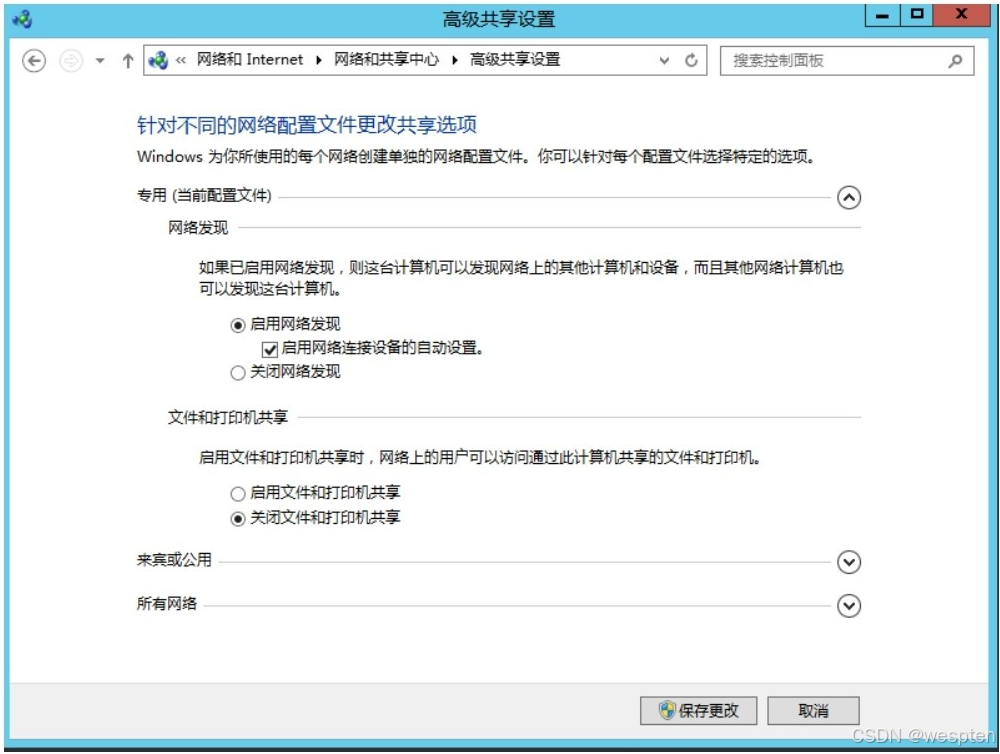The width and height of the screenshot is (1000, 754).
Task: Open 网络和共享中心 breadcrumb
Action: pyautogui.click(x=386, y=60)
